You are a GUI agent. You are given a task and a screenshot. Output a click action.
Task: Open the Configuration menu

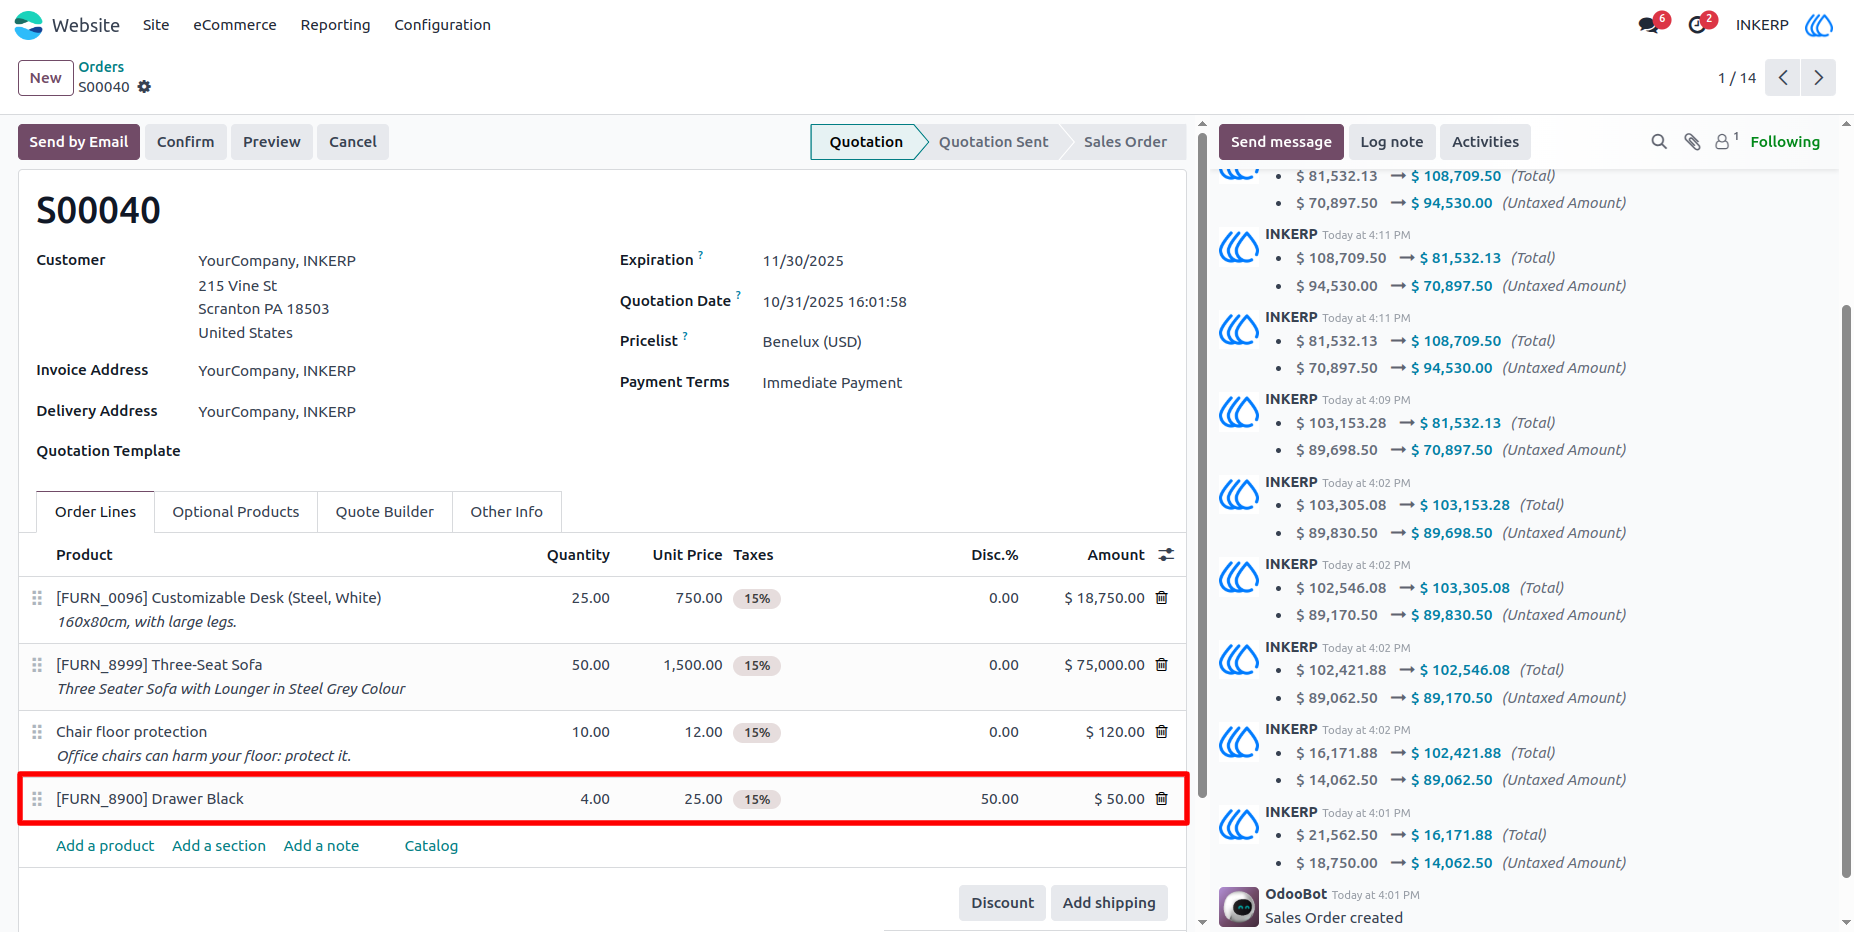(x=442, y=25)
